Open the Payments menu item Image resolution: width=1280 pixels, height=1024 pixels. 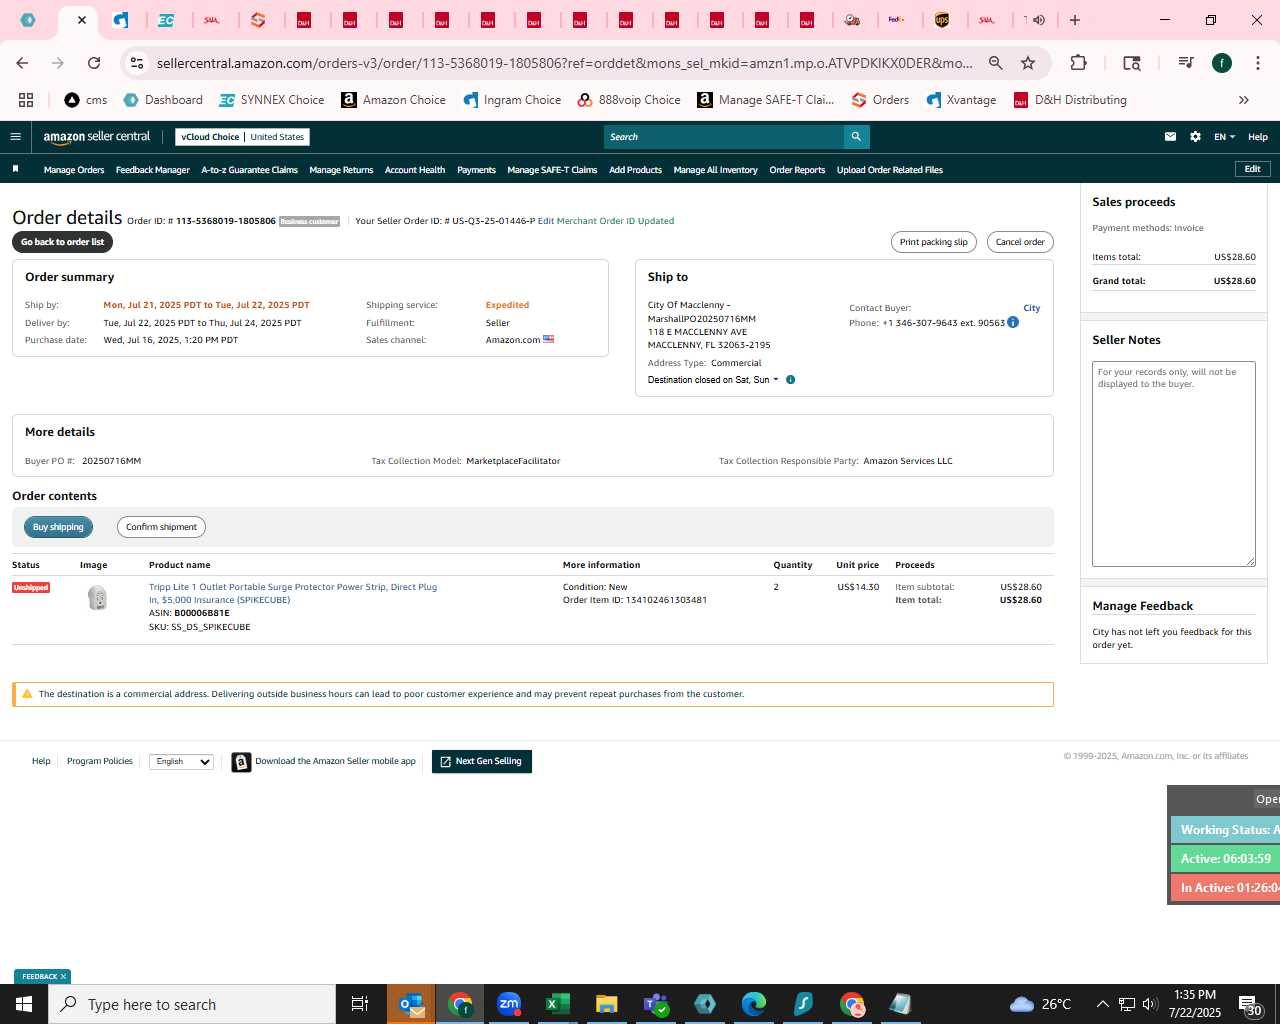coord(476,170)
